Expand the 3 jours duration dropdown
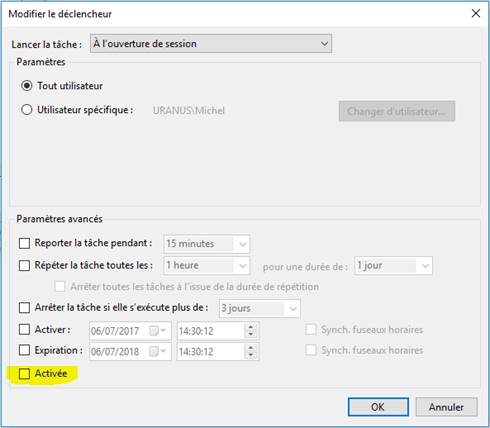 259,308
